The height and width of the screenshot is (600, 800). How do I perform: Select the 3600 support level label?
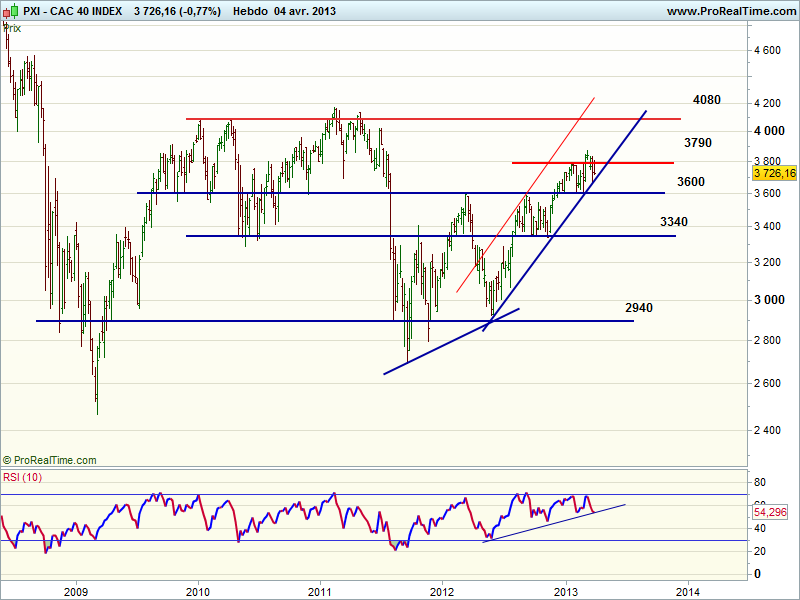tap(691, 182)
